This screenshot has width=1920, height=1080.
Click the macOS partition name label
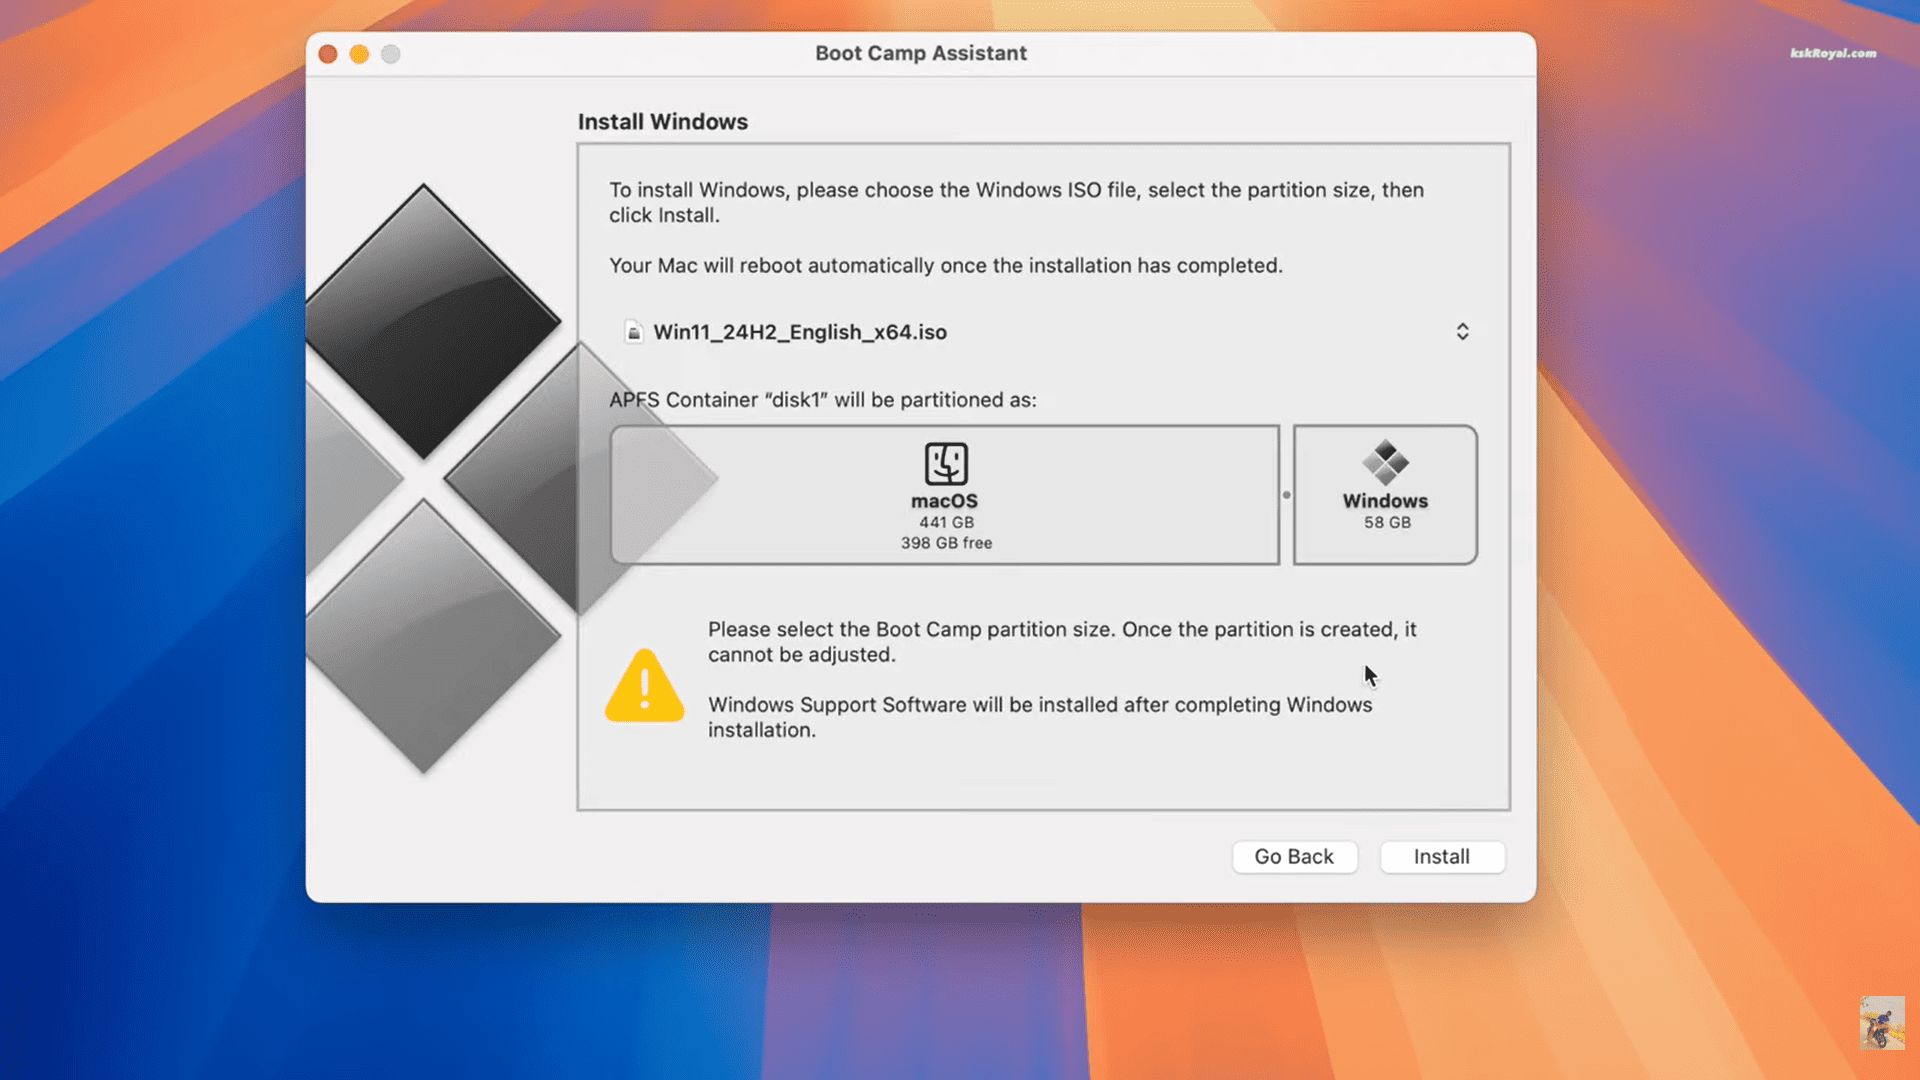click(x=944, y=501)
